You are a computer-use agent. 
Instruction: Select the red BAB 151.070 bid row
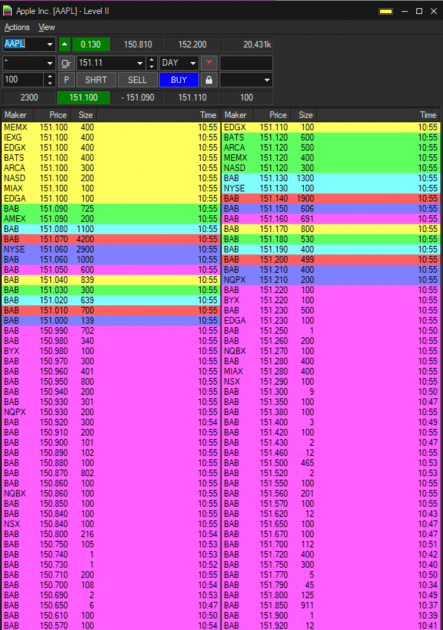click(110, 239)
